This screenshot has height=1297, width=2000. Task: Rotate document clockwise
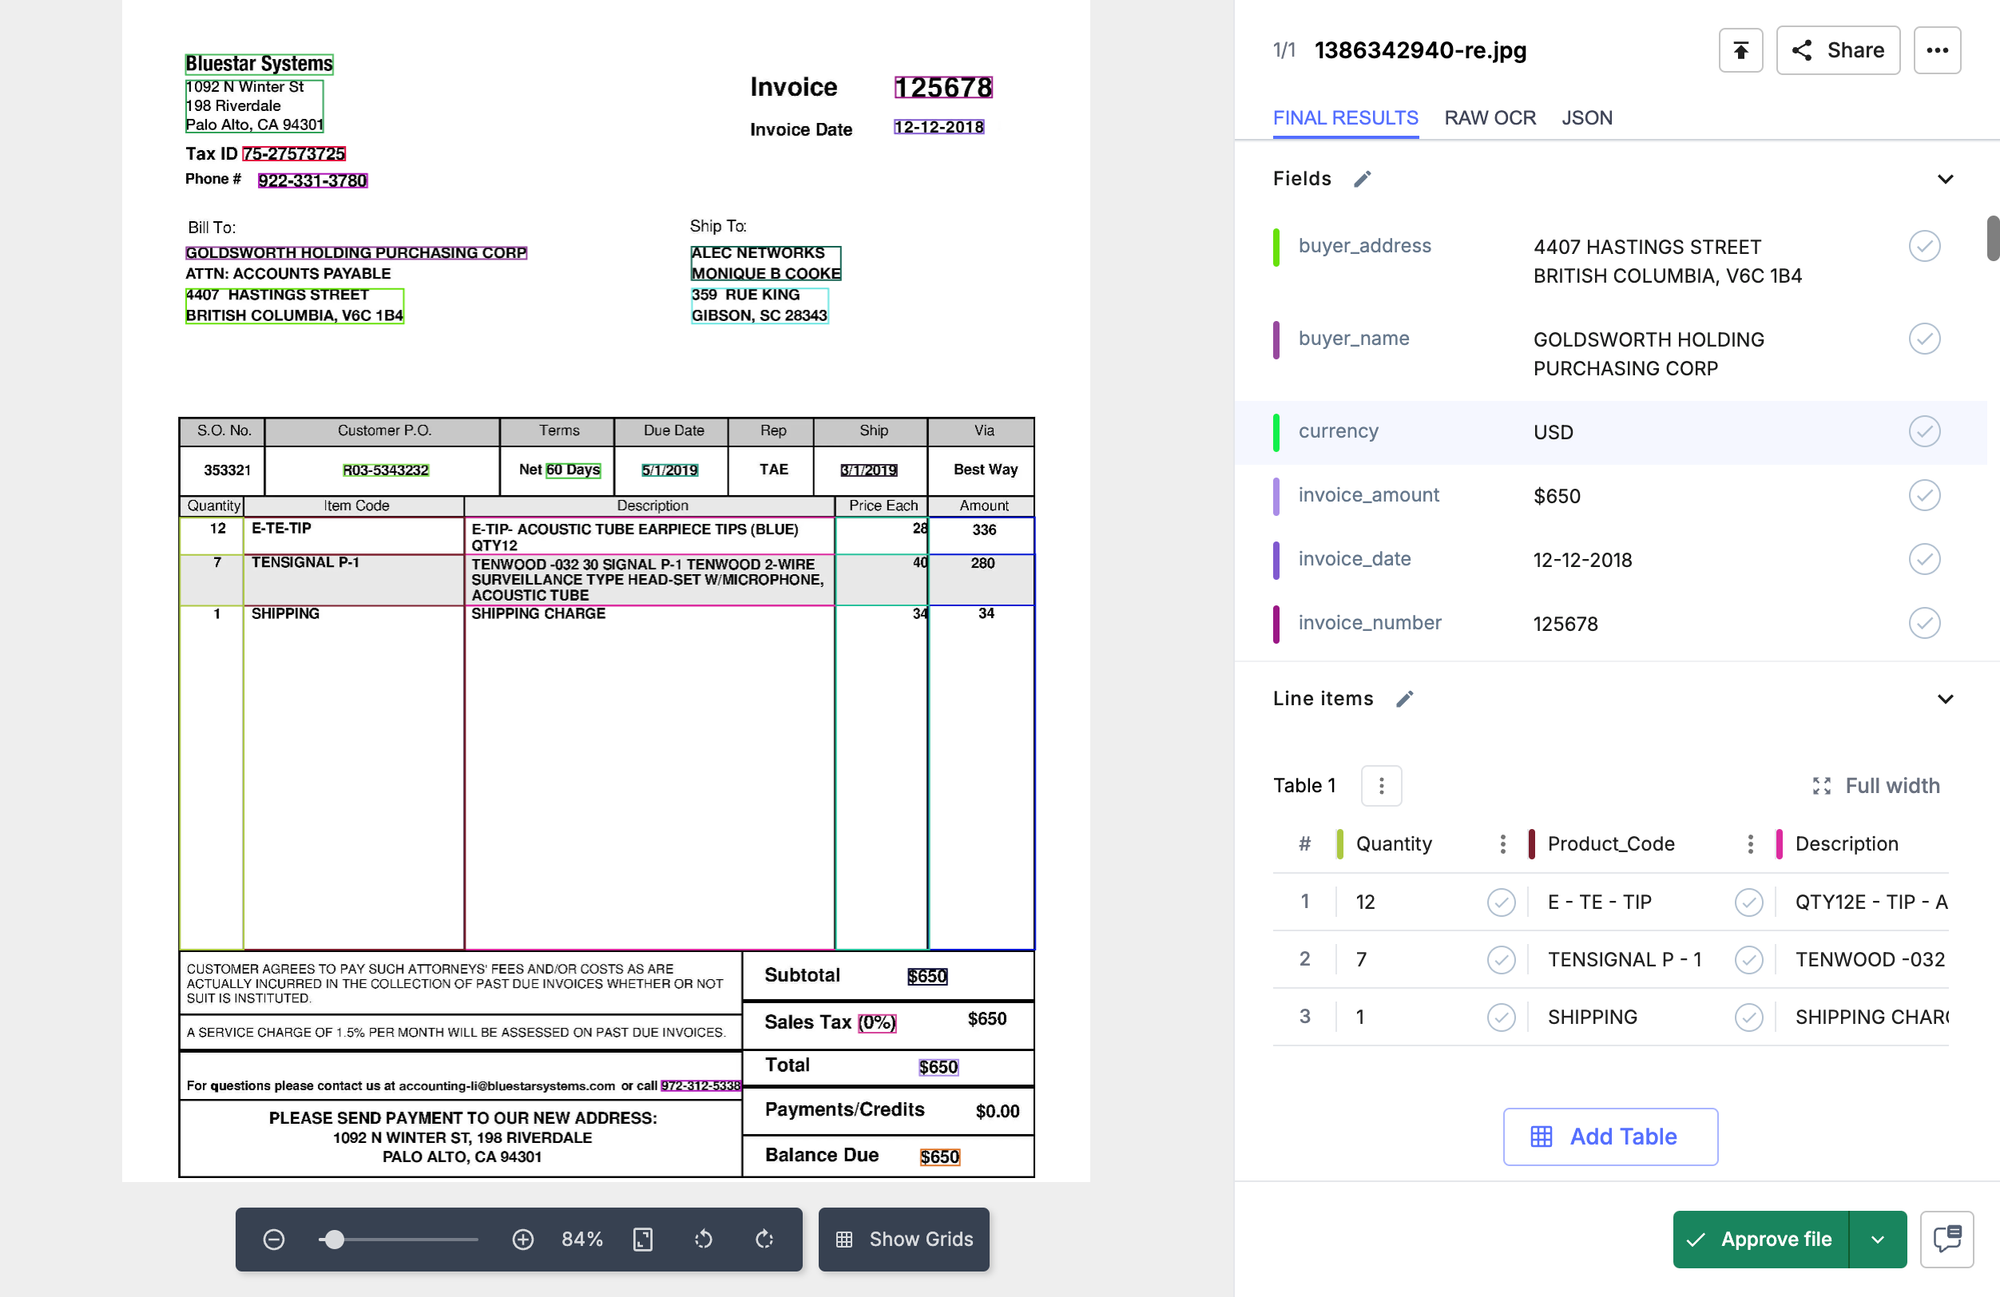pos(765,1240)
